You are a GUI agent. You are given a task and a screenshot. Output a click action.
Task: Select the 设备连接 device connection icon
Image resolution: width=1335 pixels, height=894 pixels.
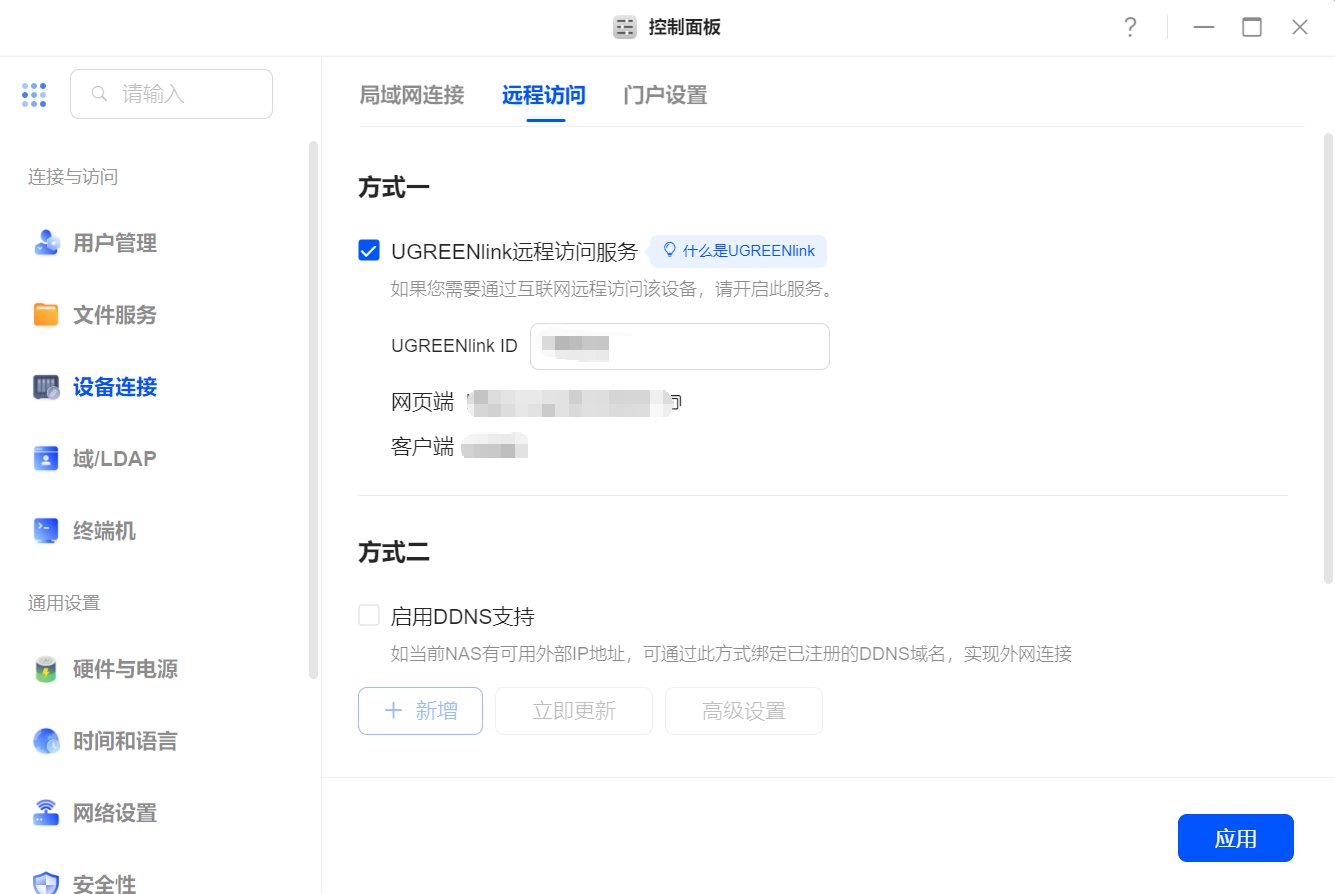point(46,387)
